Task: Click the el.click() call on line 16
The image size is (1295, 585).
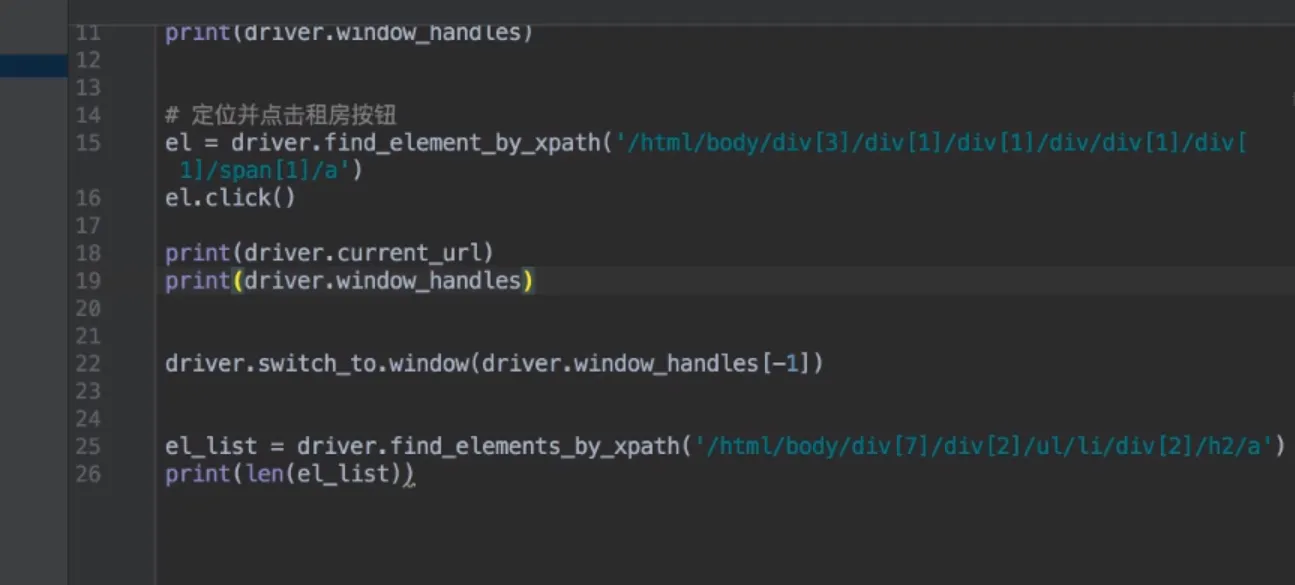Action: 230,198
